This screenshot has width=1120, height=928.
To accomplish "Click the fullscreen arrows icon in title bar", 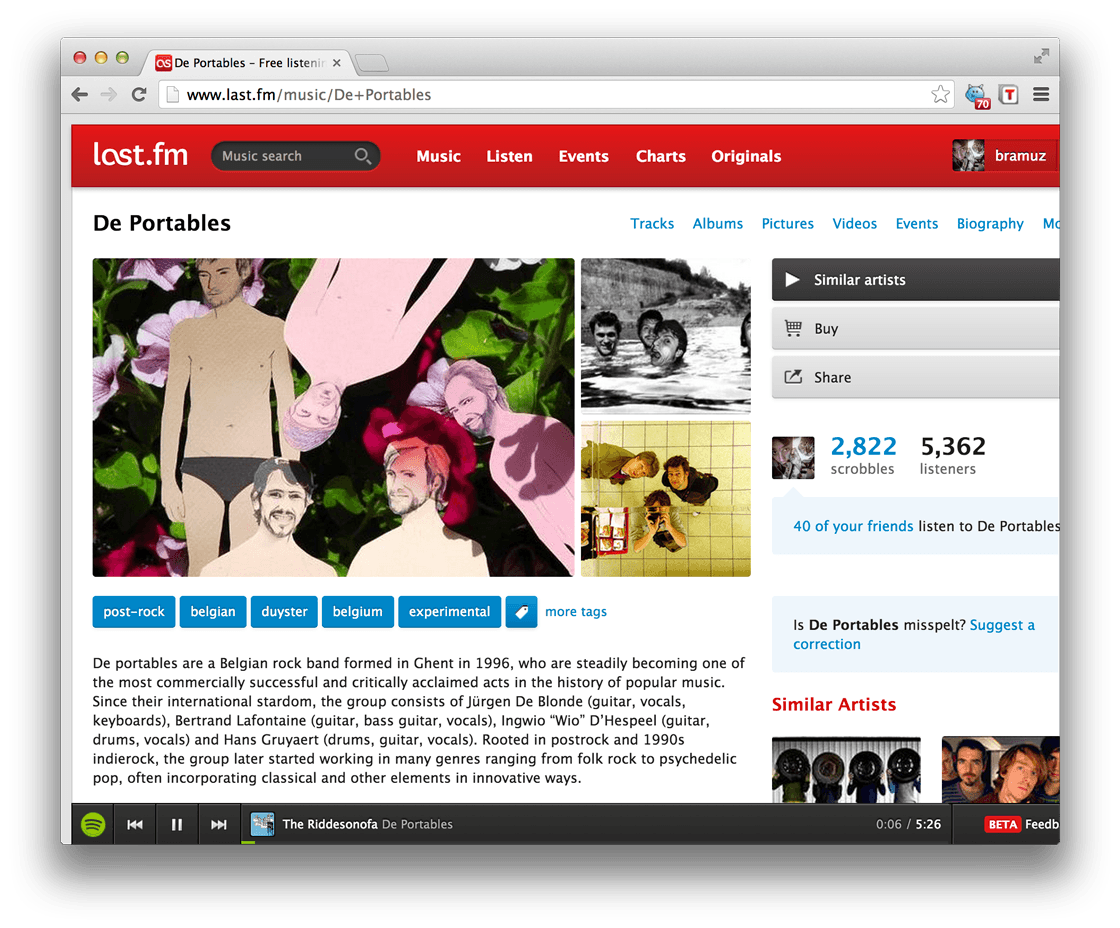I will (x=1041, y=56).
